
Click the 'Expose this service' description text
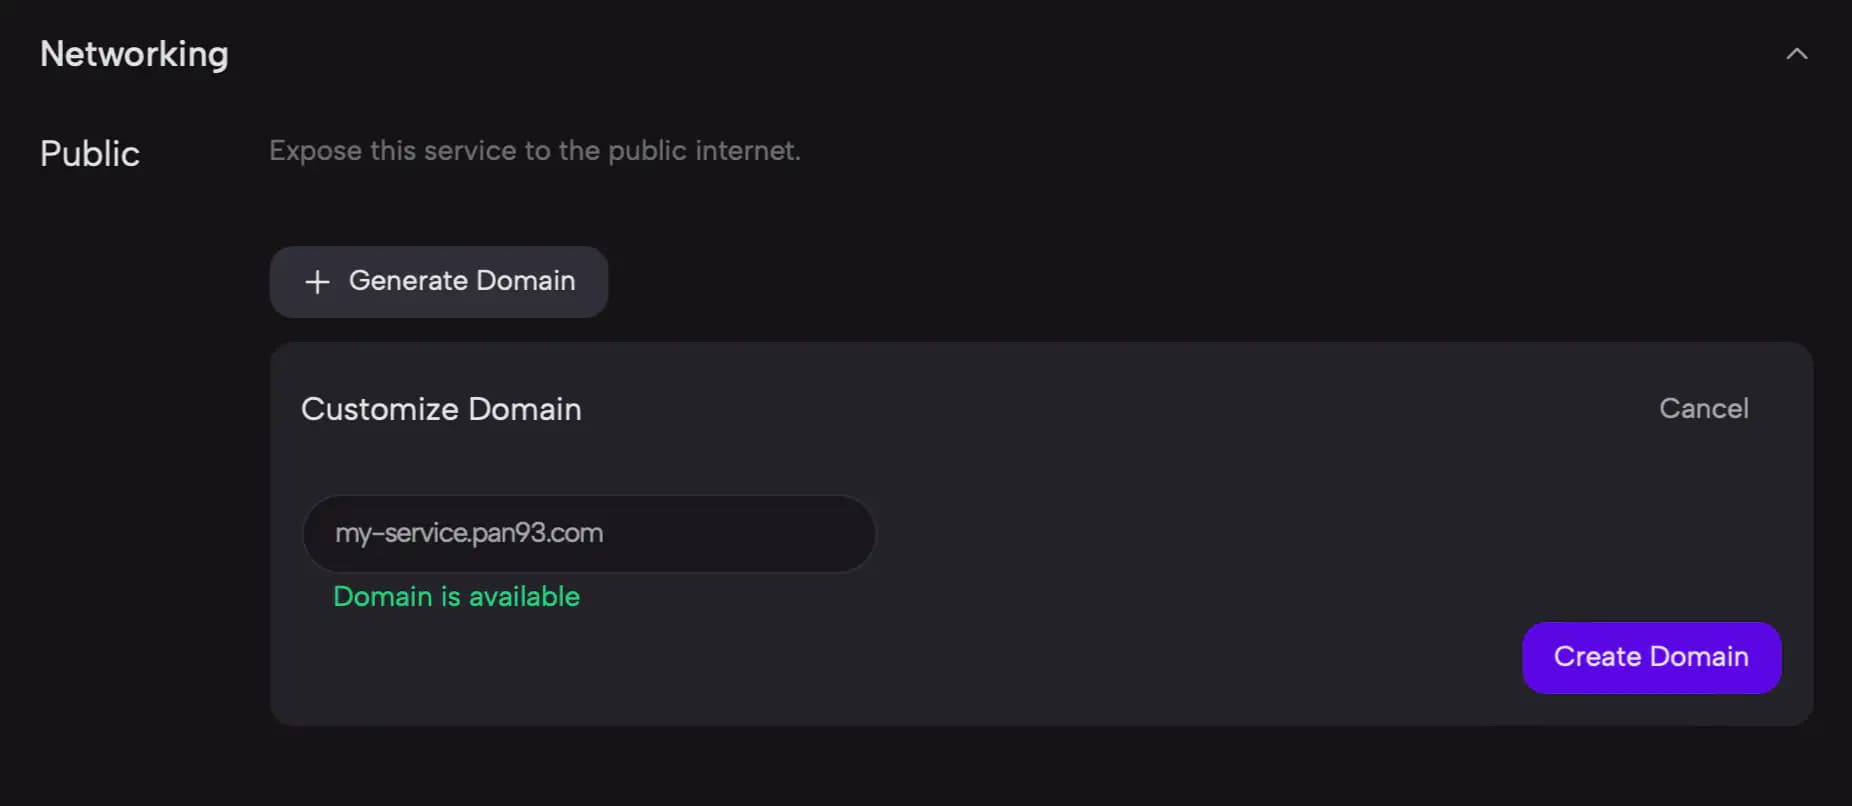click(535, 150)
